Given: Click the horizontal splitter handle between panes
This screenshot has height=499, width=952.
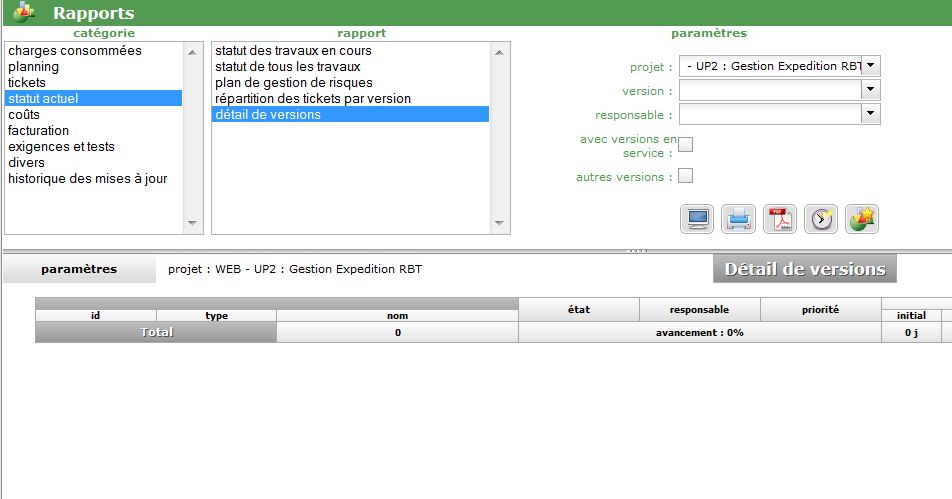Looking at the screenshot, I should (x=636, y=250).
